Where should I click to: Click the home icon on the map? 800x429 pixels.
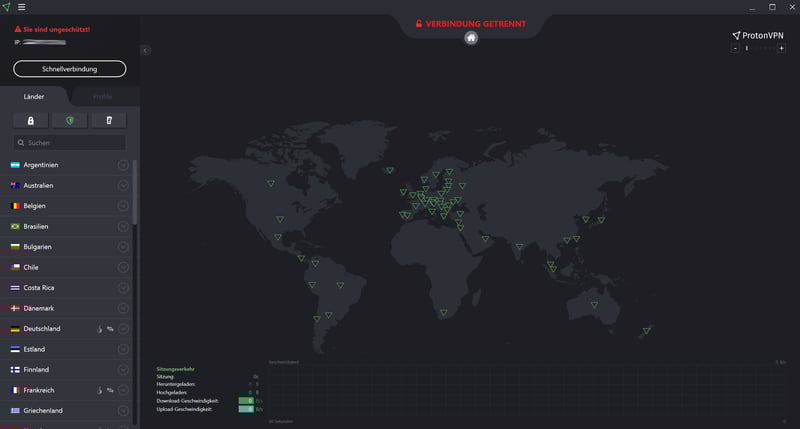pyautogui.click(x=471, y=38)
